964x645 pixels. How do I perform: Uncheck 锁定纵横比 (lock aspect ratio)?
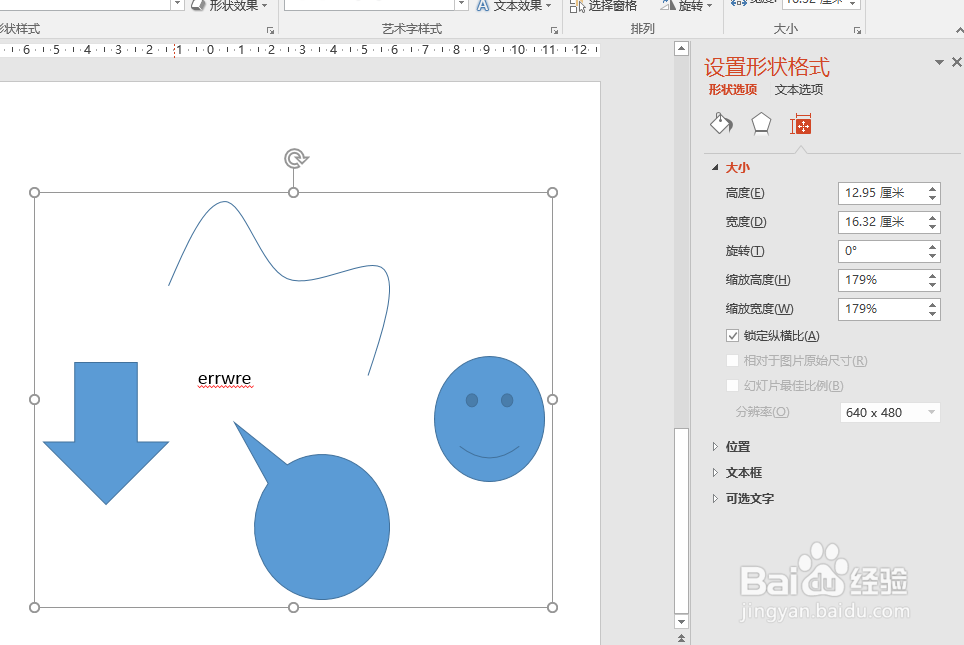732,335
